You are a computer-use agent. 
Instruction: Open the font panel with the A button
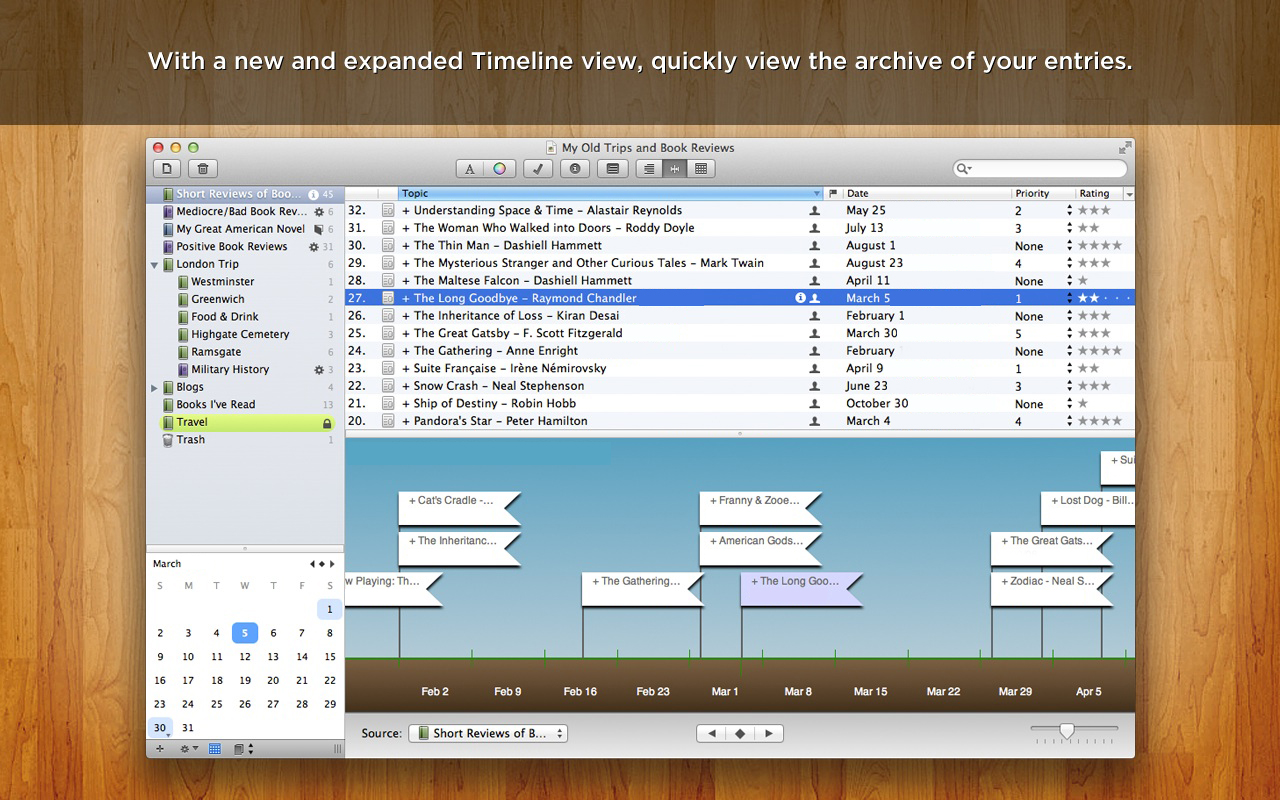tap(470, 169)
